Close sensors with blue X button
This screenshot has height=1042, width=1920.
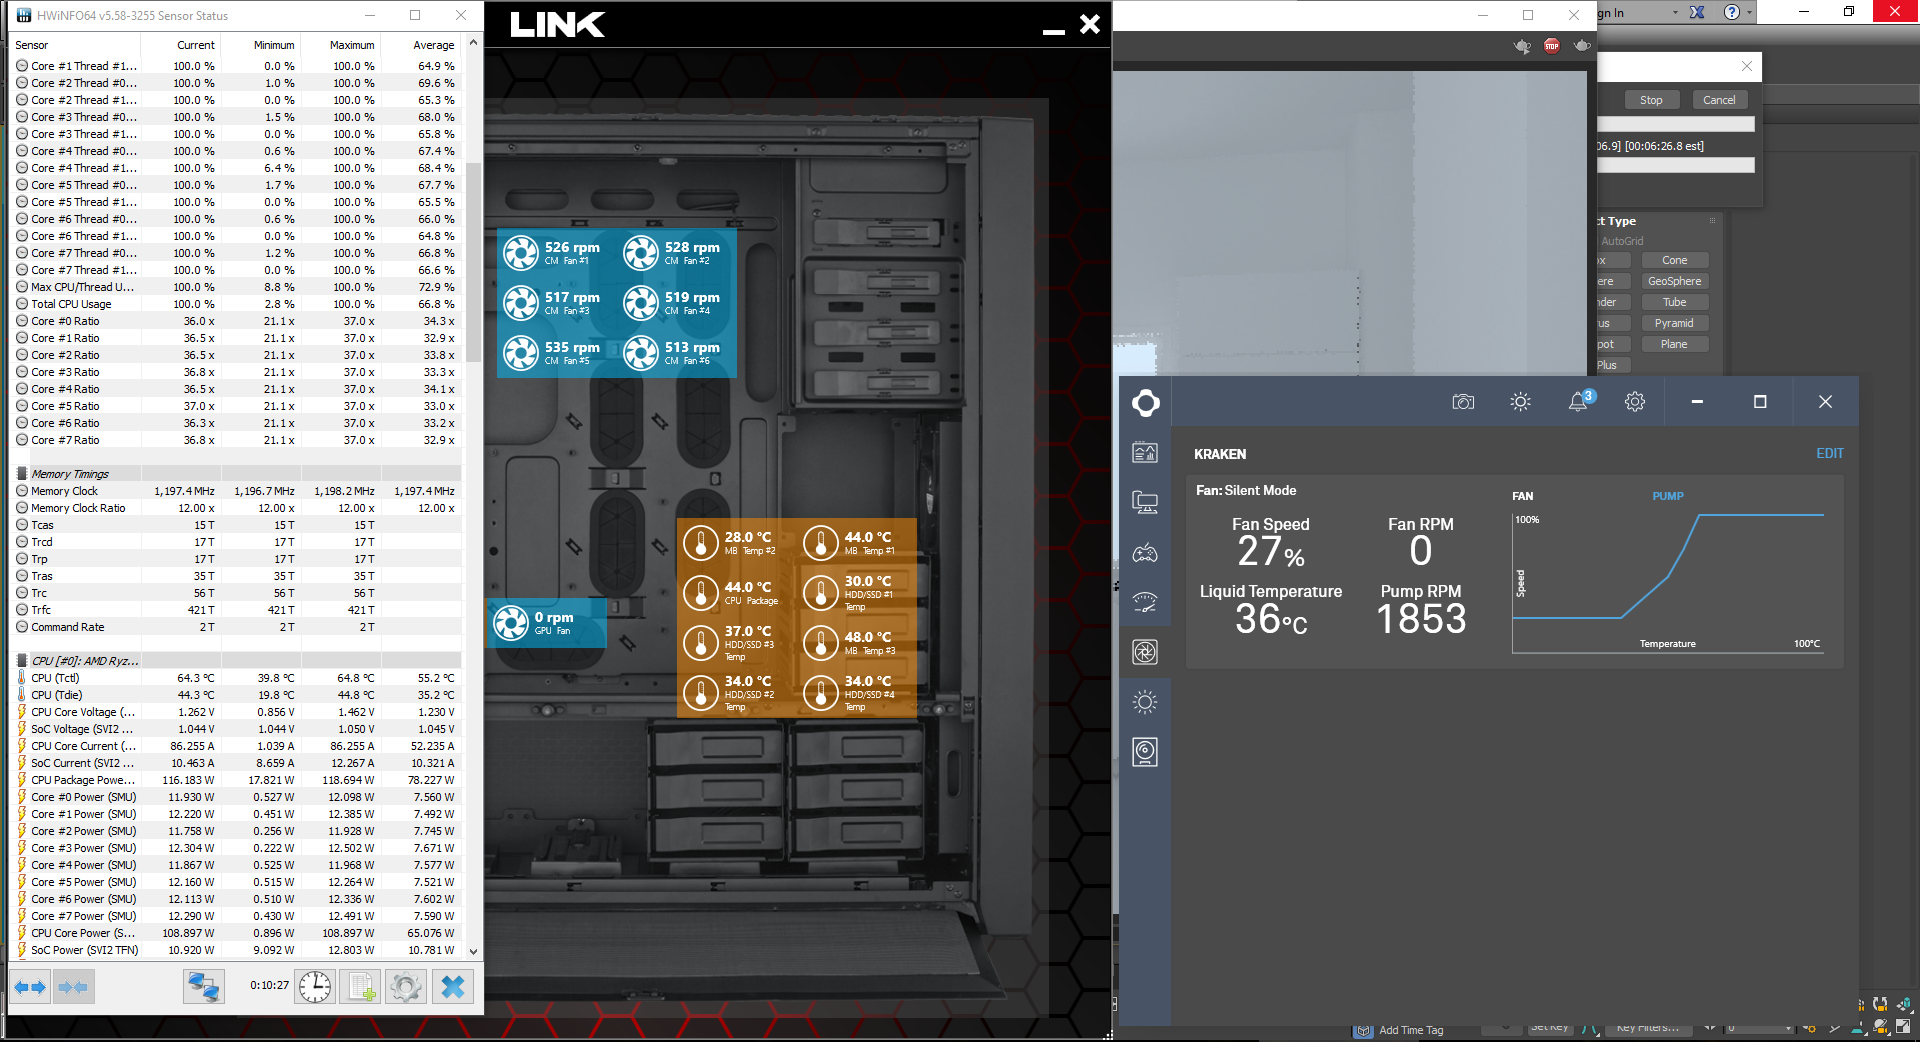tap(453, 987)
